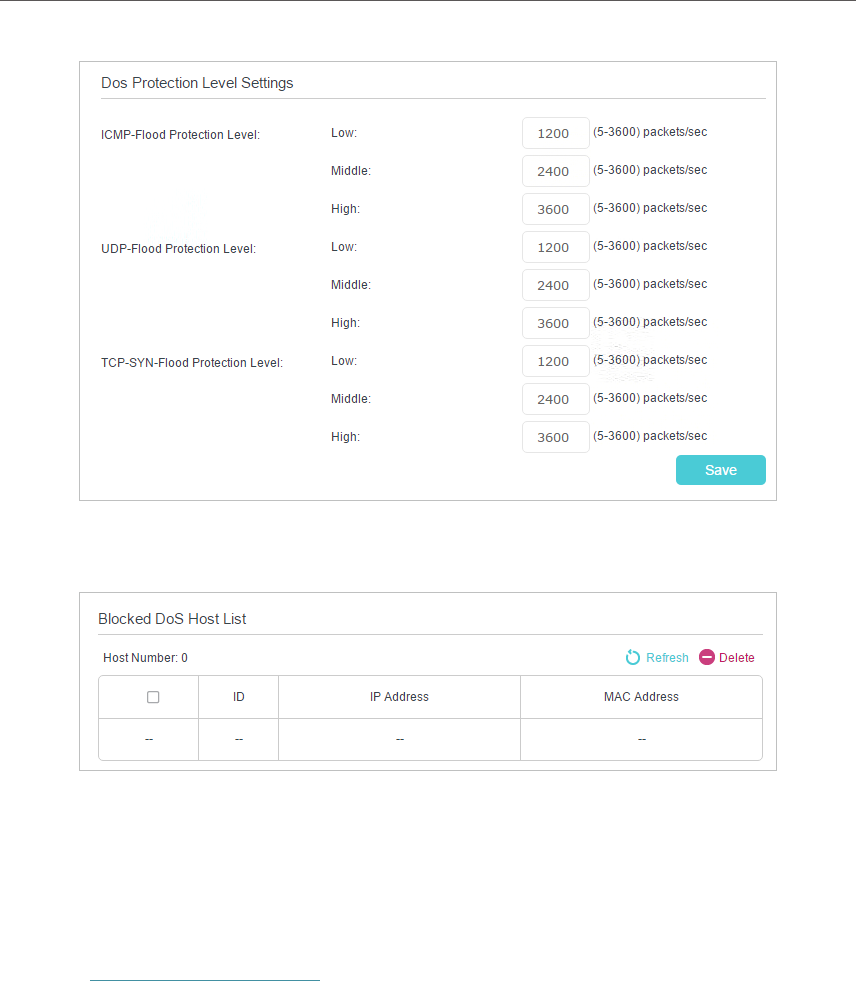Image resolution: width=856 pixels, height=981 pixels.
Task: Focus TCP-SYN-Flood High packets field
Action: (x=555, y=437)
